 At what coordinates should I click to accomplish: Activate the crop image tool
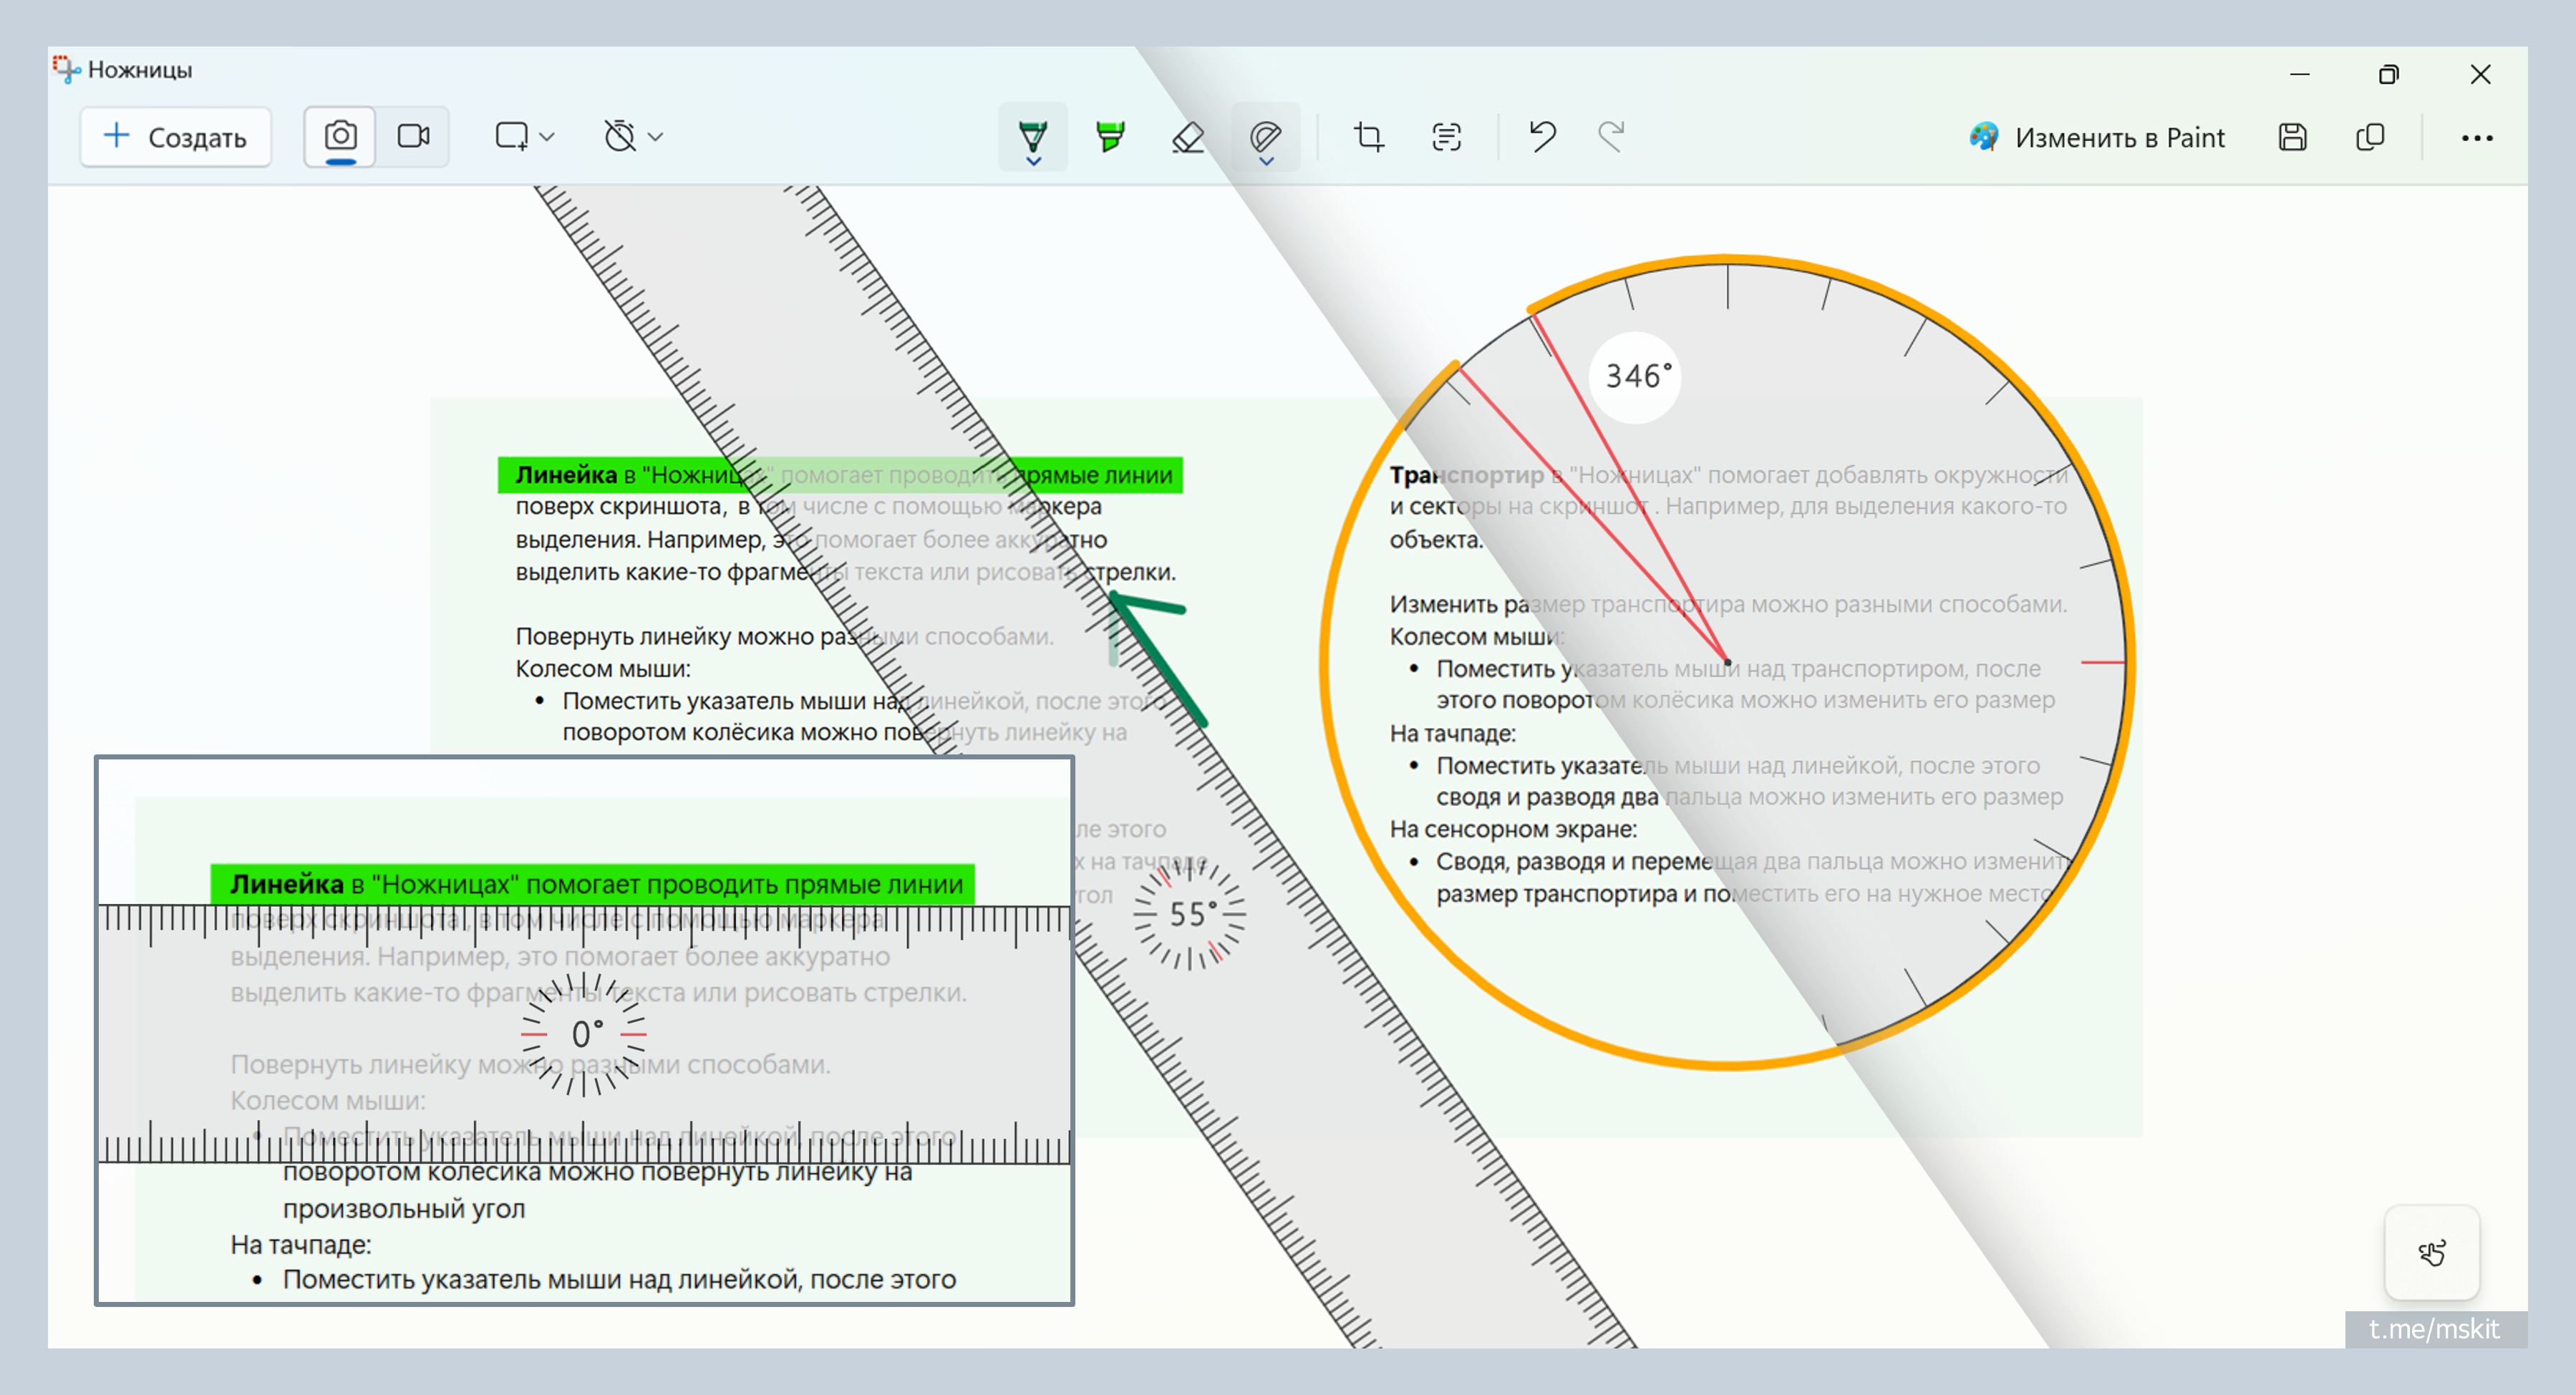click(1369, 137)
